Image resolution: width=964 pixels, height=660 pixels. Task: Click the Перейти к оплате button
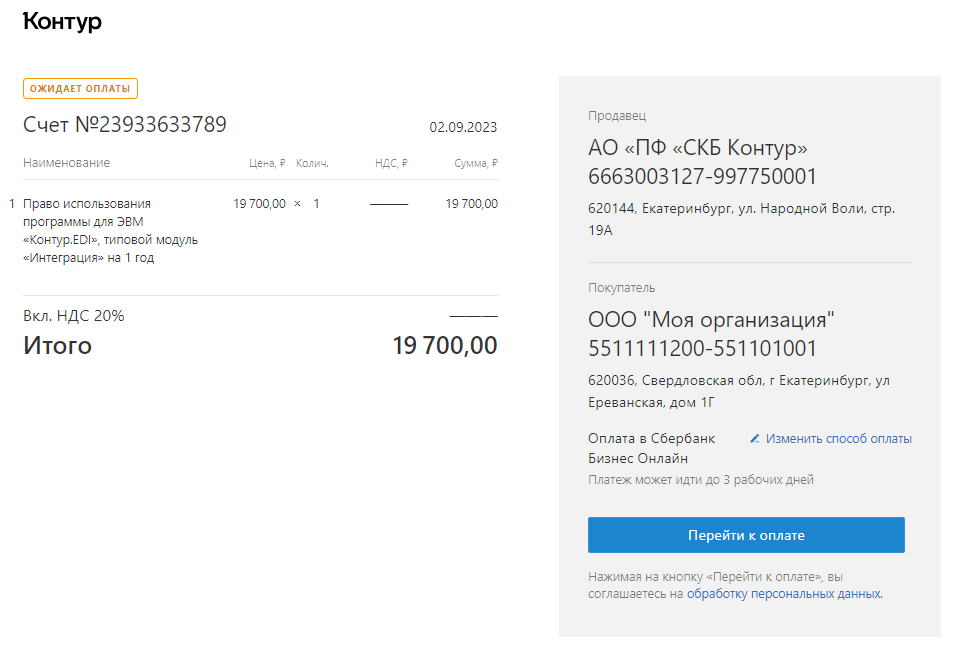[x=746, y=535]
